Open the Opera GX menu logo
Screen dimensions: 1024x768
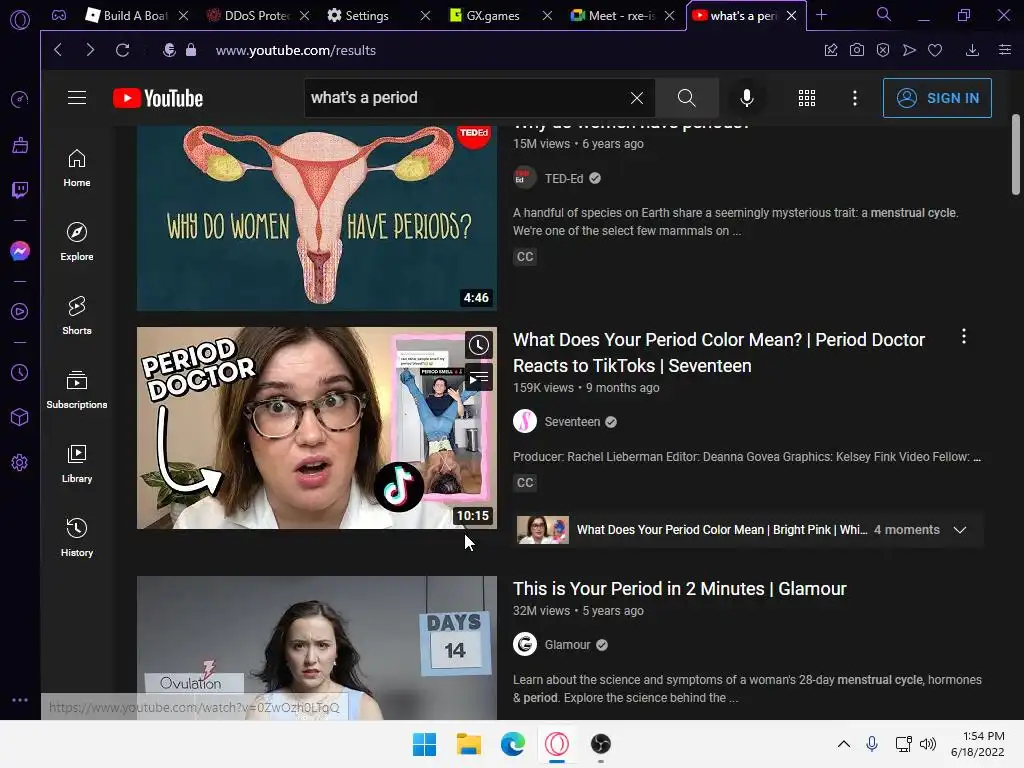20,20
